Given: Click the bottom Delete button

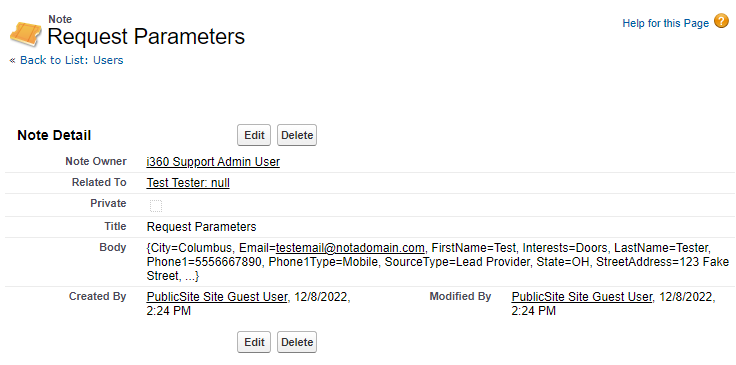Looking at the screenshot, I should click(297, 342).
